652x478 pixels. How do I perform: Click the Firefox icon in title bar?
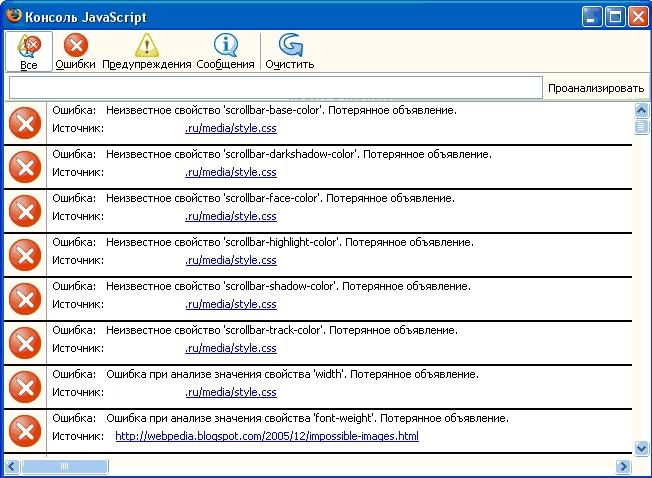[x=14, y=15]
